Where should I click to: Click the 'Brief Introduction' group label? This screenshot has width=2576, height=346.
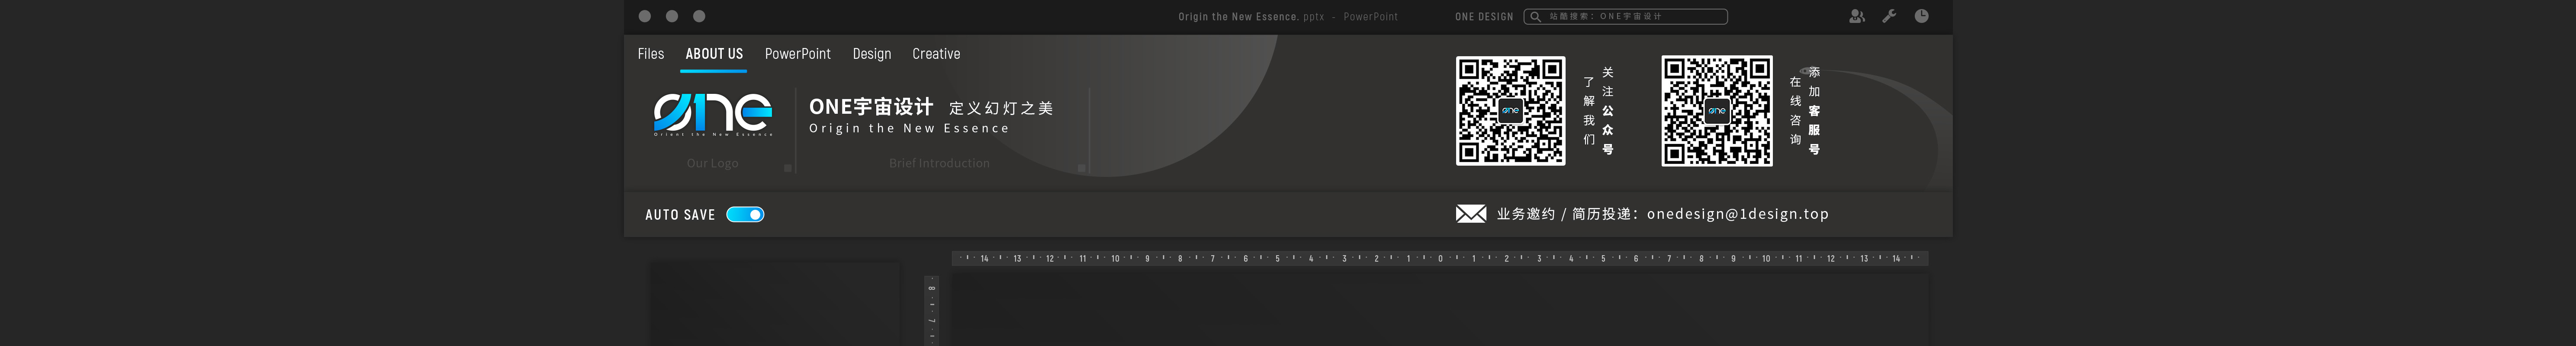[939, 163]
